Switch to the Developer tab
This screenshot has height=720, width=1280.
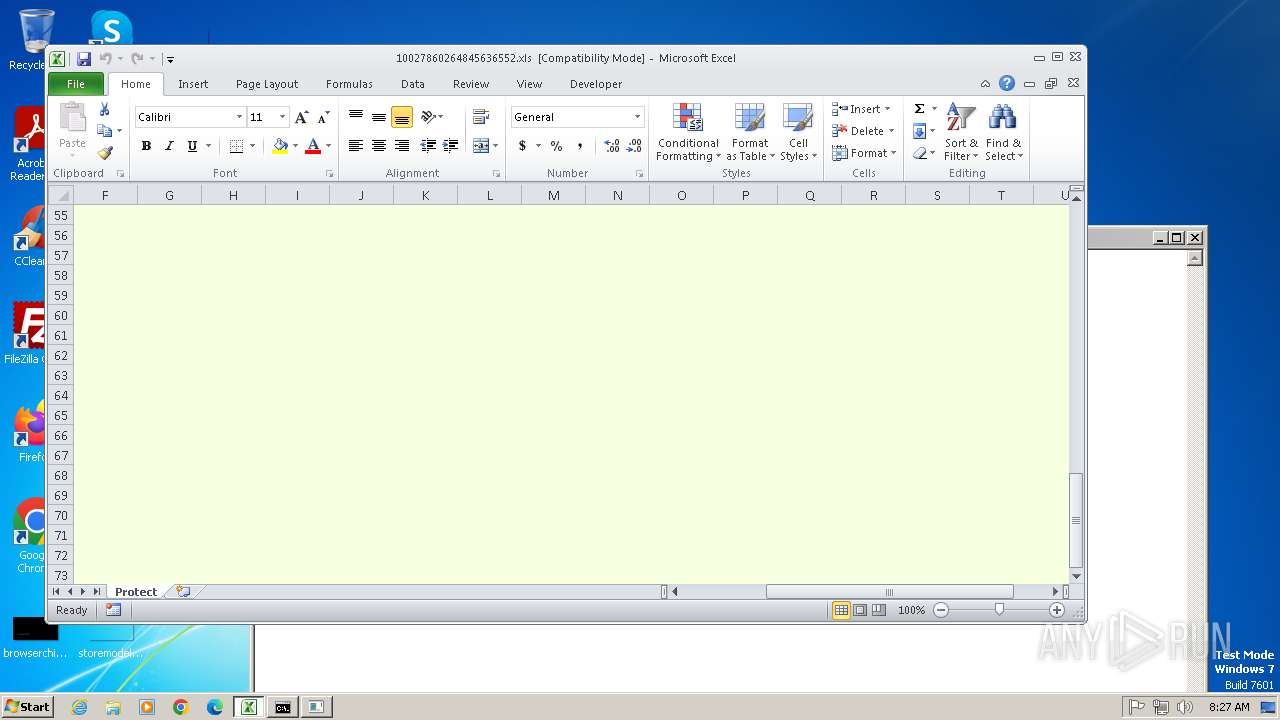pos(596,84)
